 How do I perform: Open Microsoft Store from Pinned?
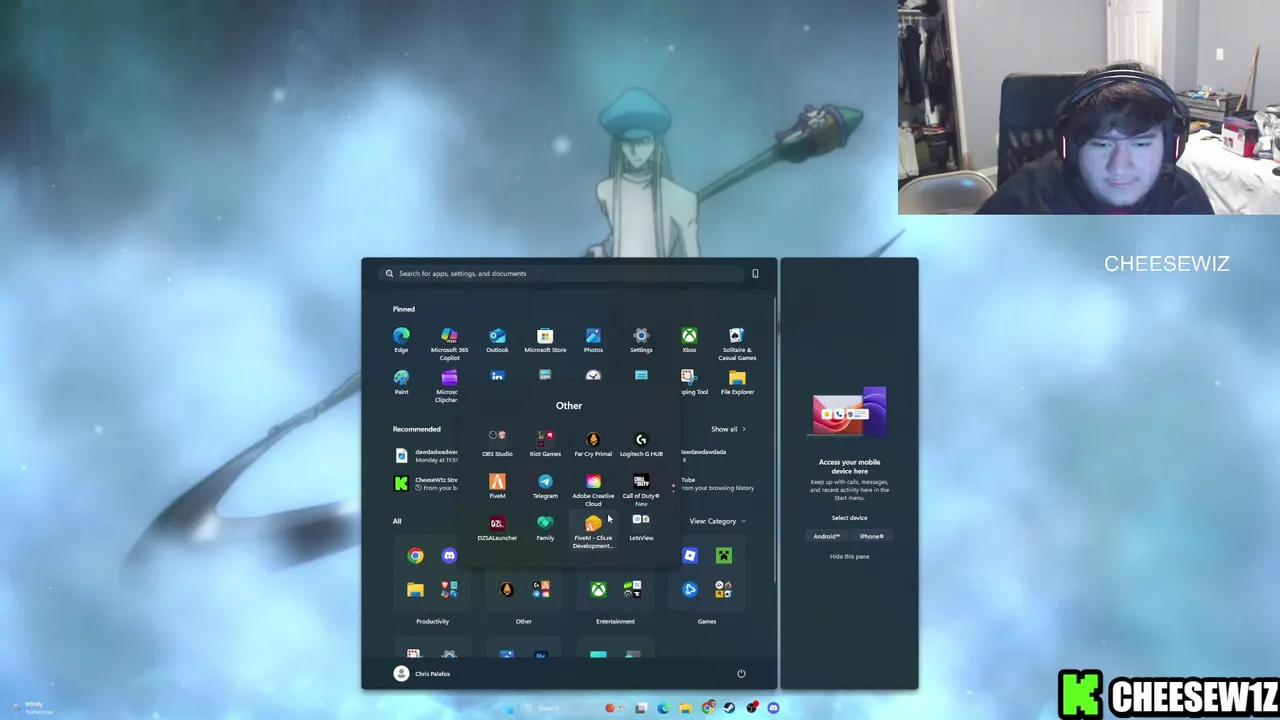(x=545, y=340)
